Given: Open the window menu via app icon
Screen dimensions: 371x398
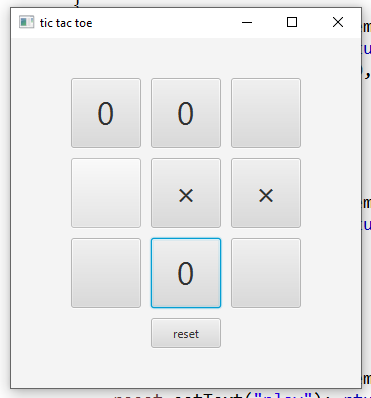Looking at the screenshot, I should coord(26,22).
